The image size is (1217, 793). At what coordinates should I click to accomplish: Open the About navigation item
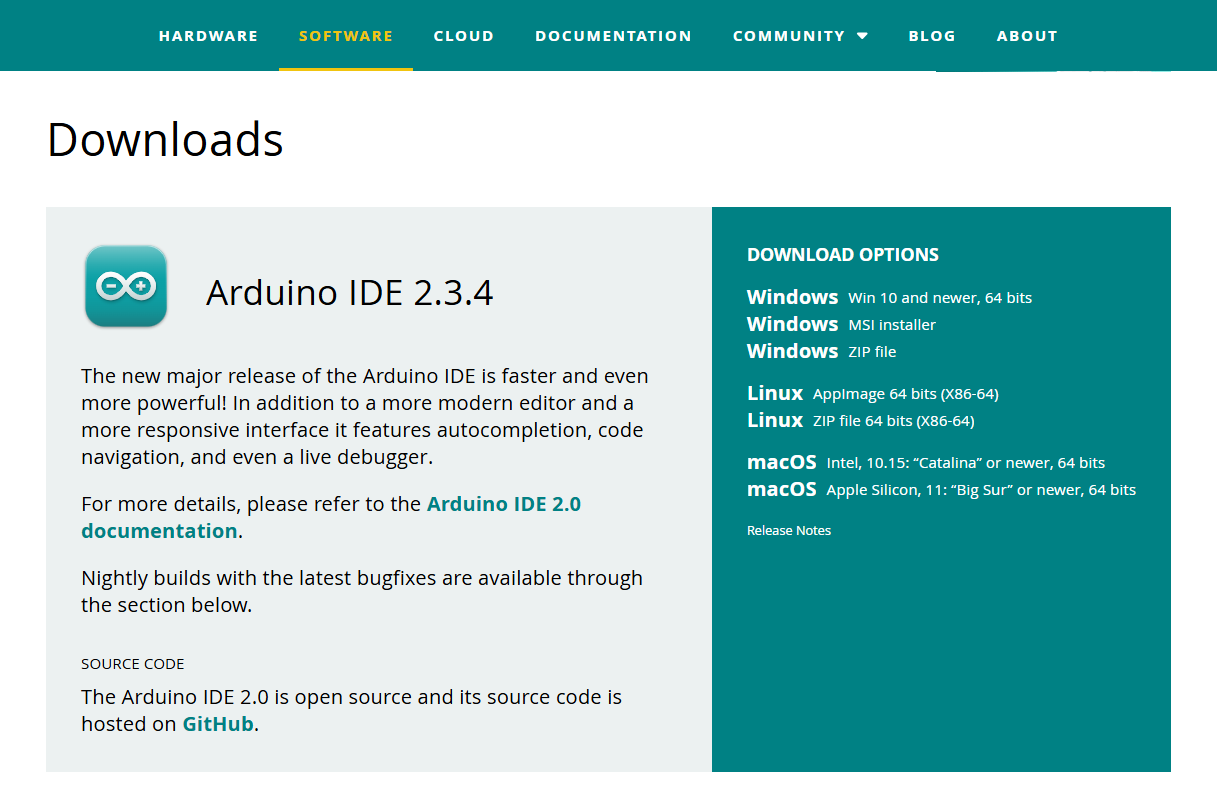[1027, 36]
